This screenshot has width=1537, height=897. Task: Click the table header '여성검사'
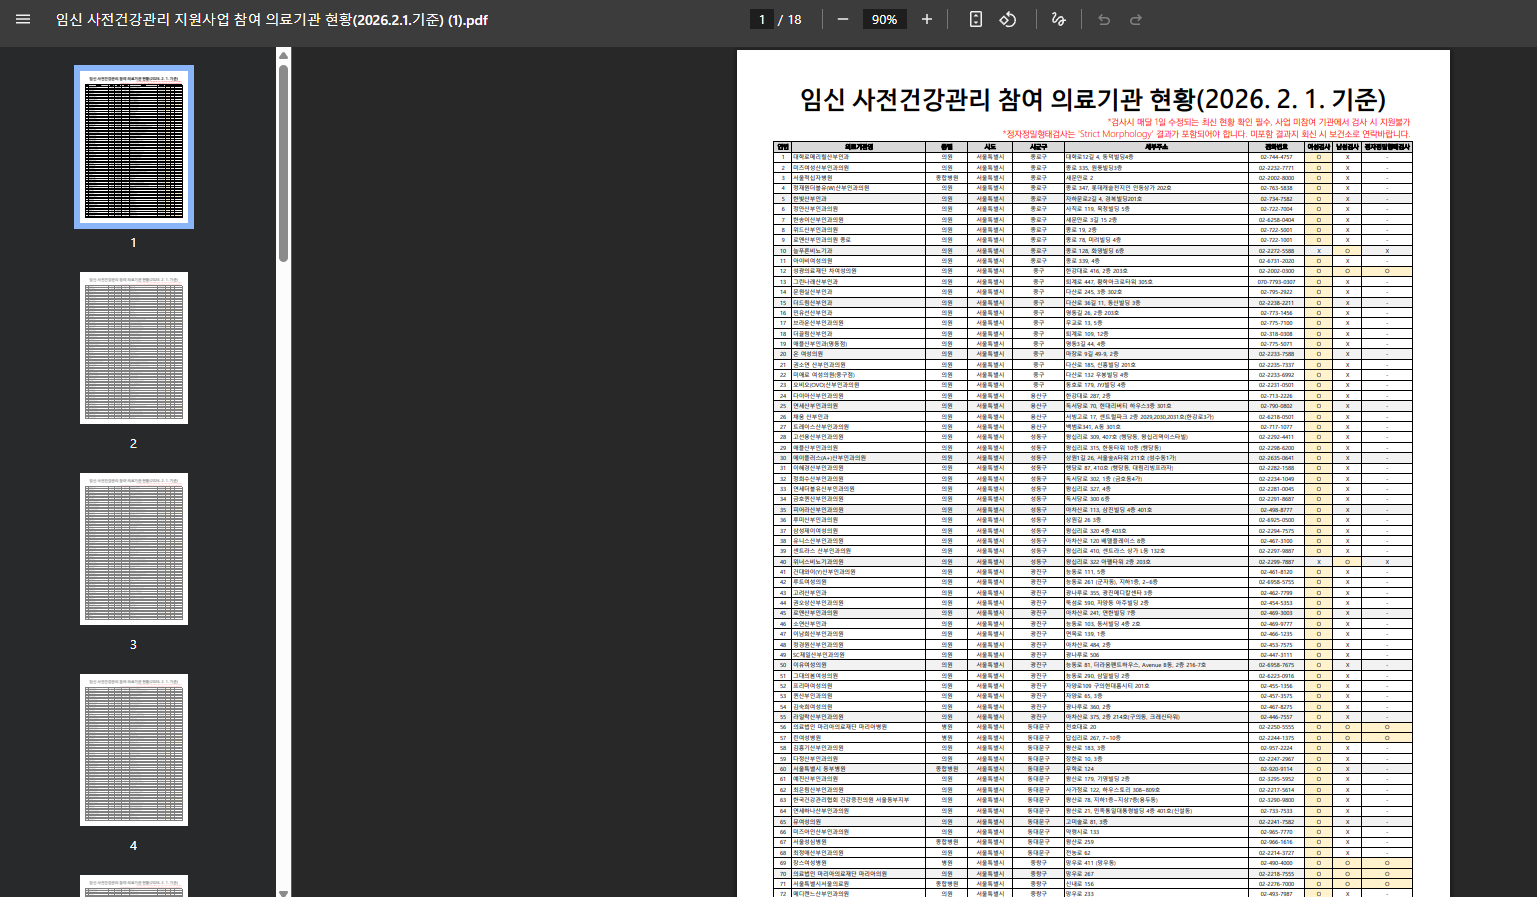[x=1319, y=147]
